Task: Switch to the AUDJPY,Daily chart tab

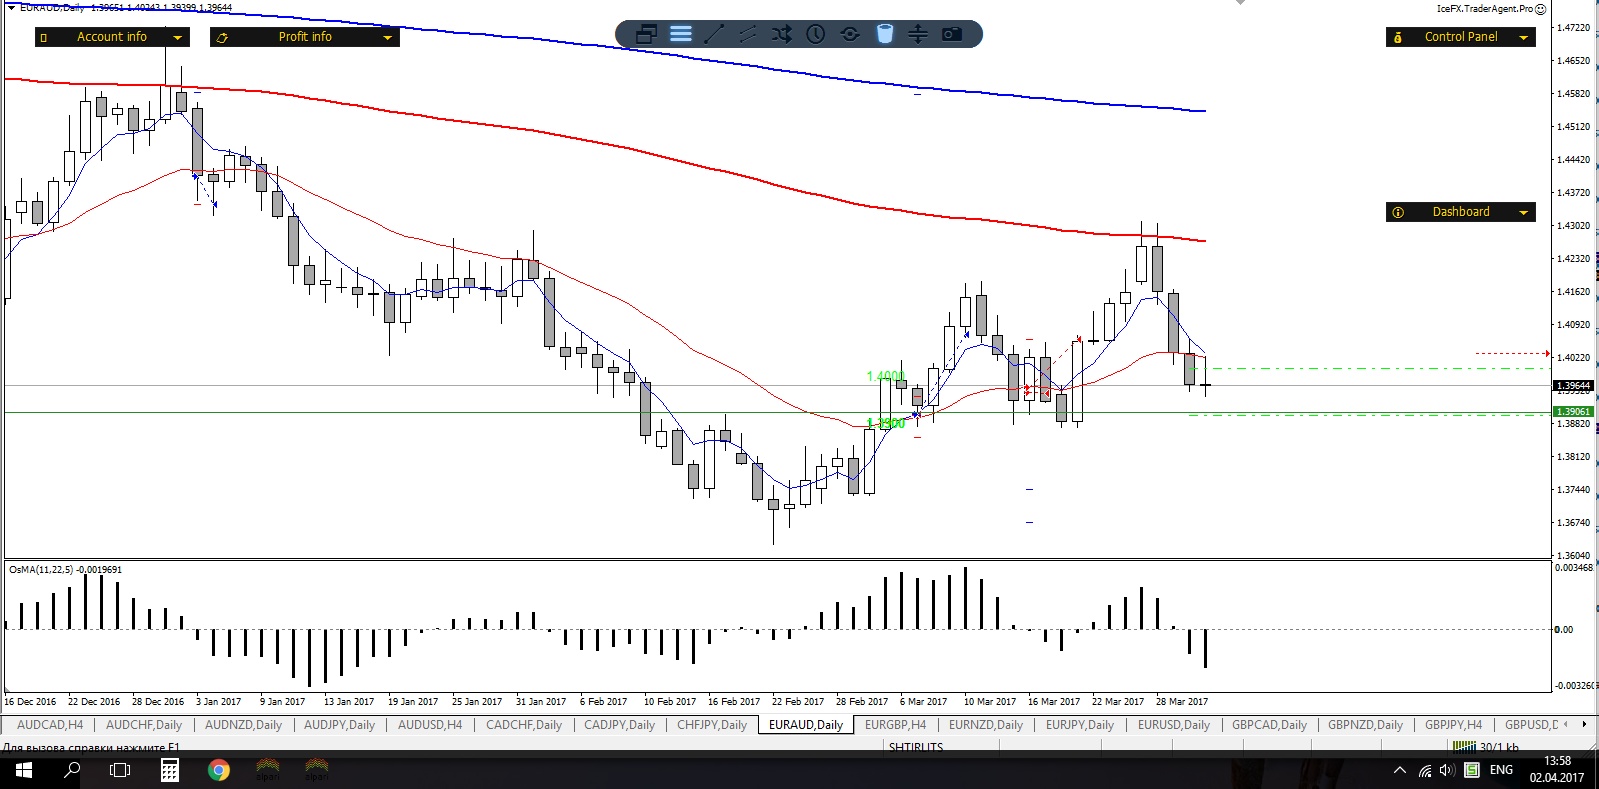Action: coord(339,725)
